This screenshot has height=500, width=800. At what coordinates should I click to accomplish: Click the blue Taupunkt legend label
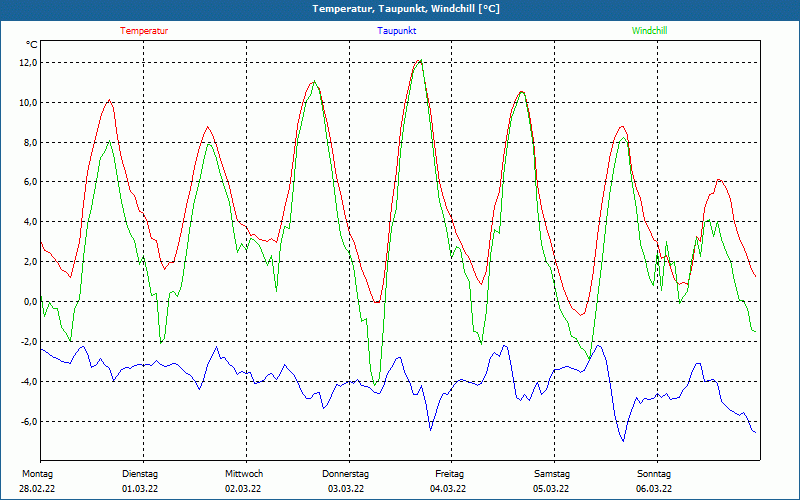click(x=396, y=31)
